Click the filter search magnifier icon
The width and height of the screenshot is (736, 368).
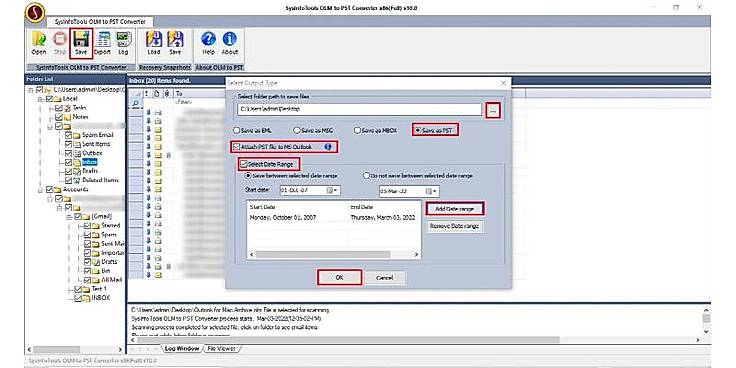click(136, 102)
